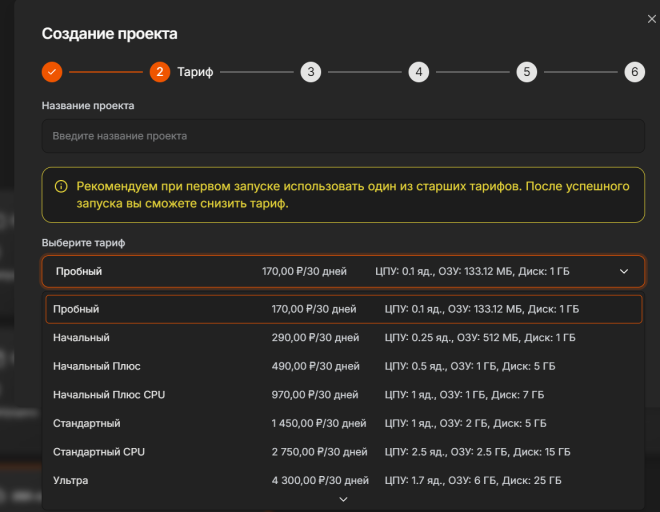
Task: Jump to step 6 in the wizard
Action: [x=635, y=72]
